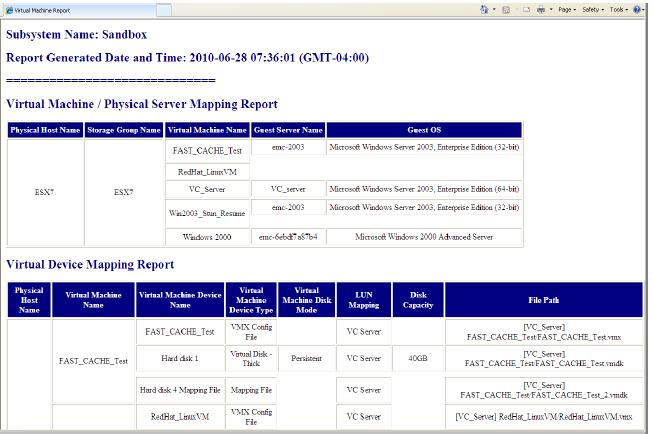Click RedHat_LinuxVM in the server mapping table
Image resolution: width=653 pixels, height=434 pixels.
pyautogui.click(x=207, y=172)
